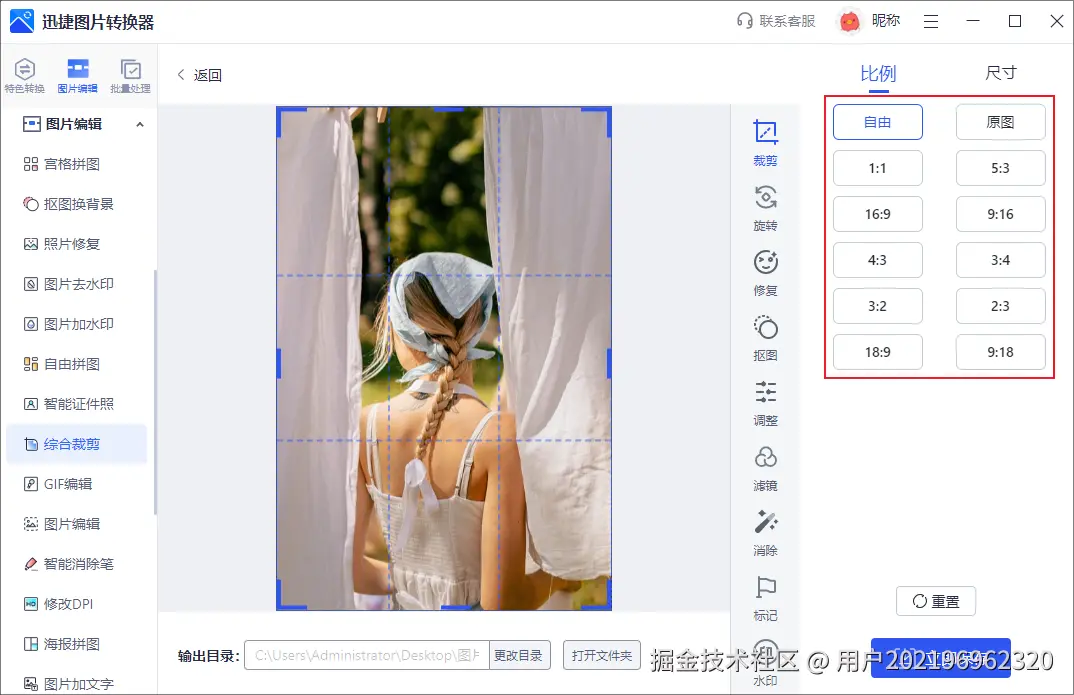Select the 标记 marker tool
Screen dimensions: 1074x695
tap(765, 598)
